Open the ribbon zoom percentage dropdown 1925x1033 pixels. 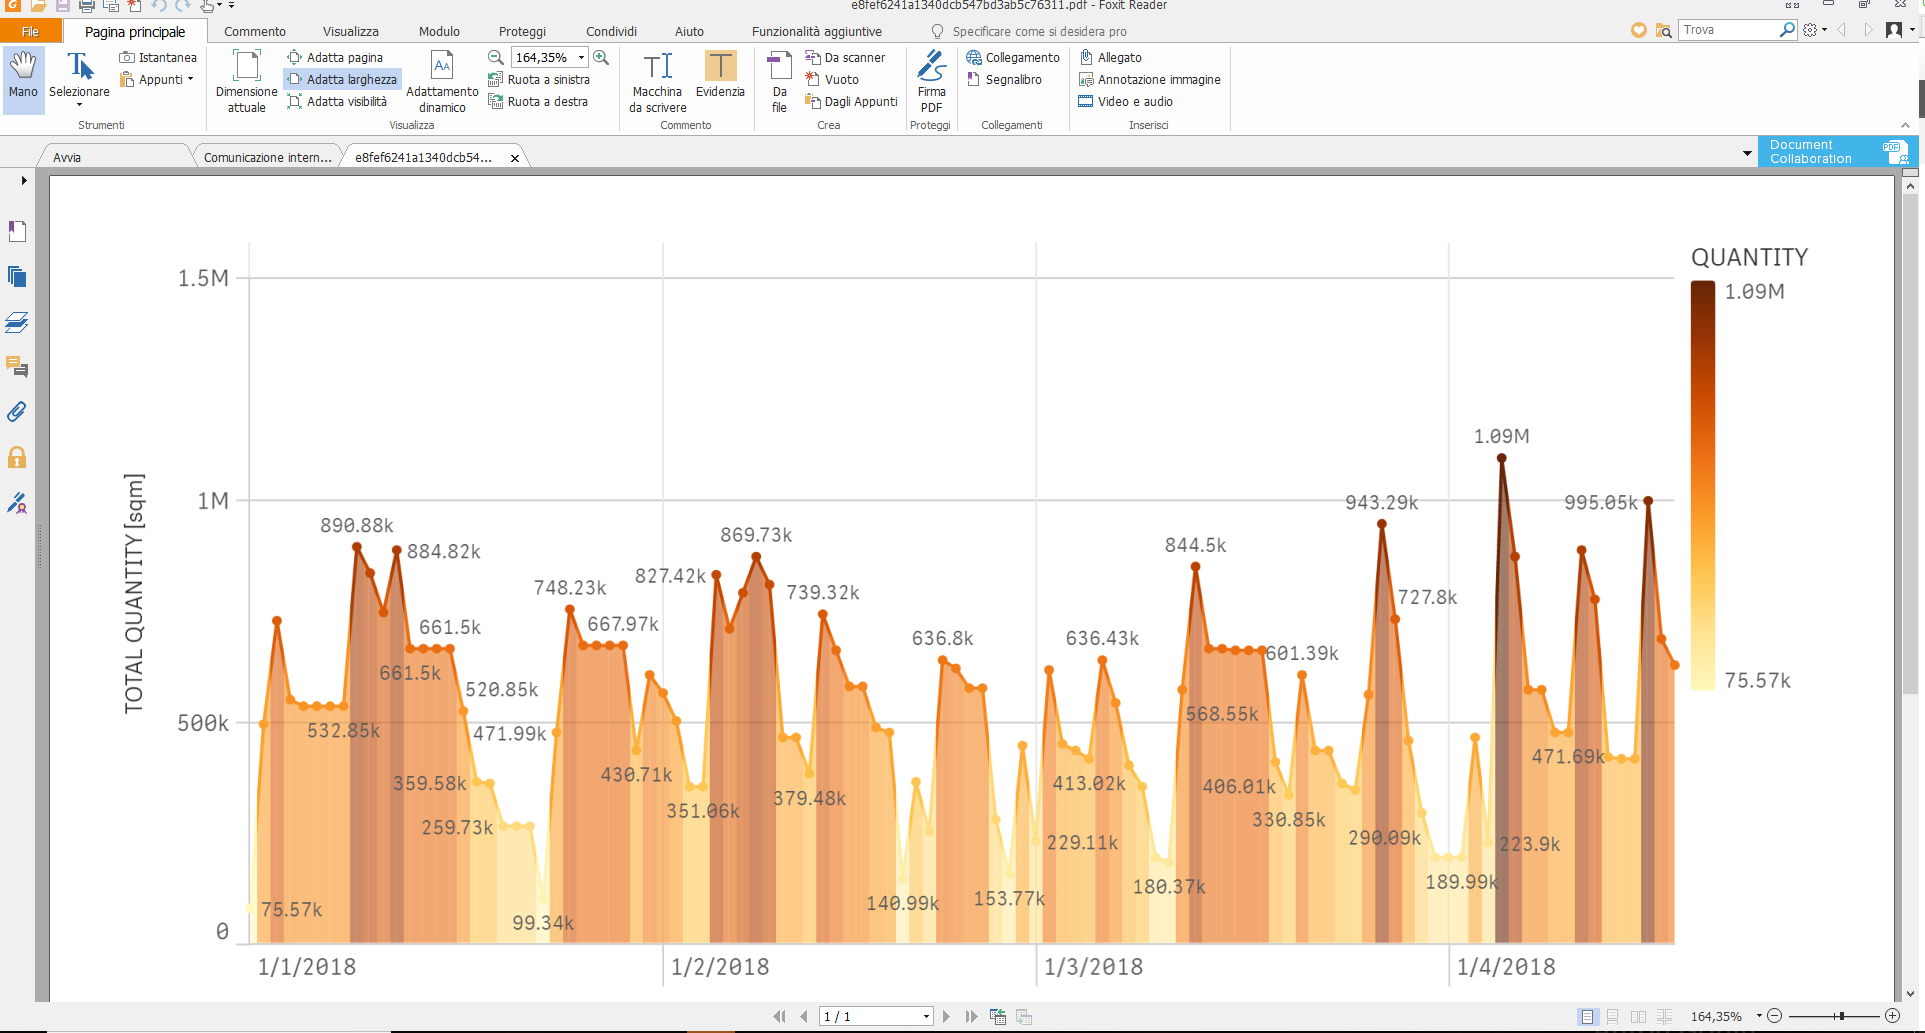click(x=581, y=57)
